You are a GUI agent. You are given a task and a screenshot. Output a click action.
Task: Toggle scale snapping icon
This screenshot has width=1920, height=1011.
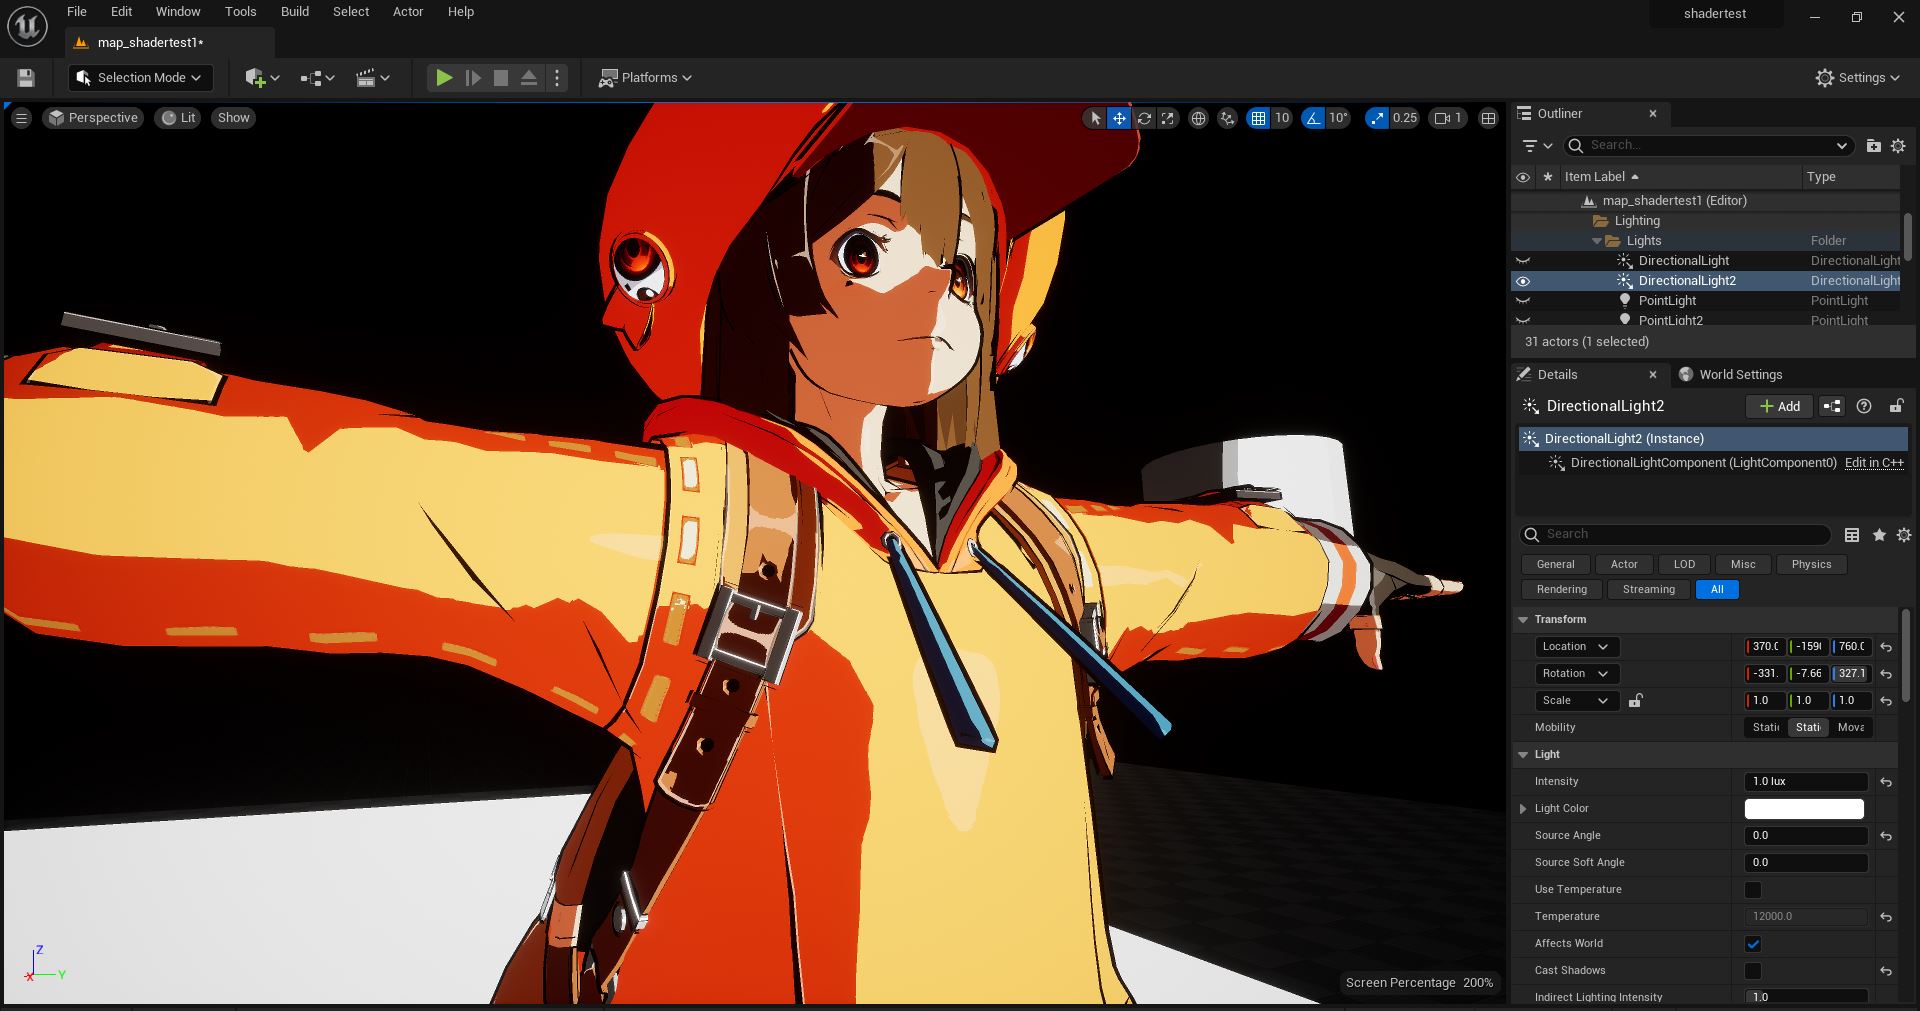click(x=1377, y=118)
